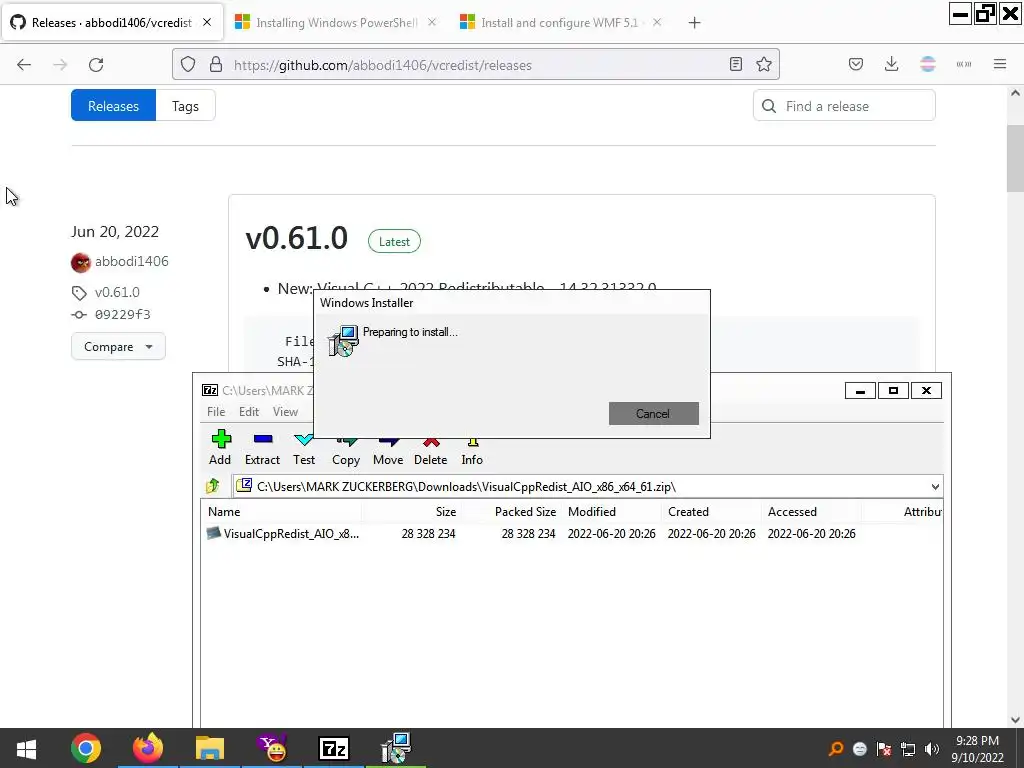This screenshot has height=768, width=1024.
Task: Click the 7-Zip Add toolbar icon
Action: (x=221, y=439)
